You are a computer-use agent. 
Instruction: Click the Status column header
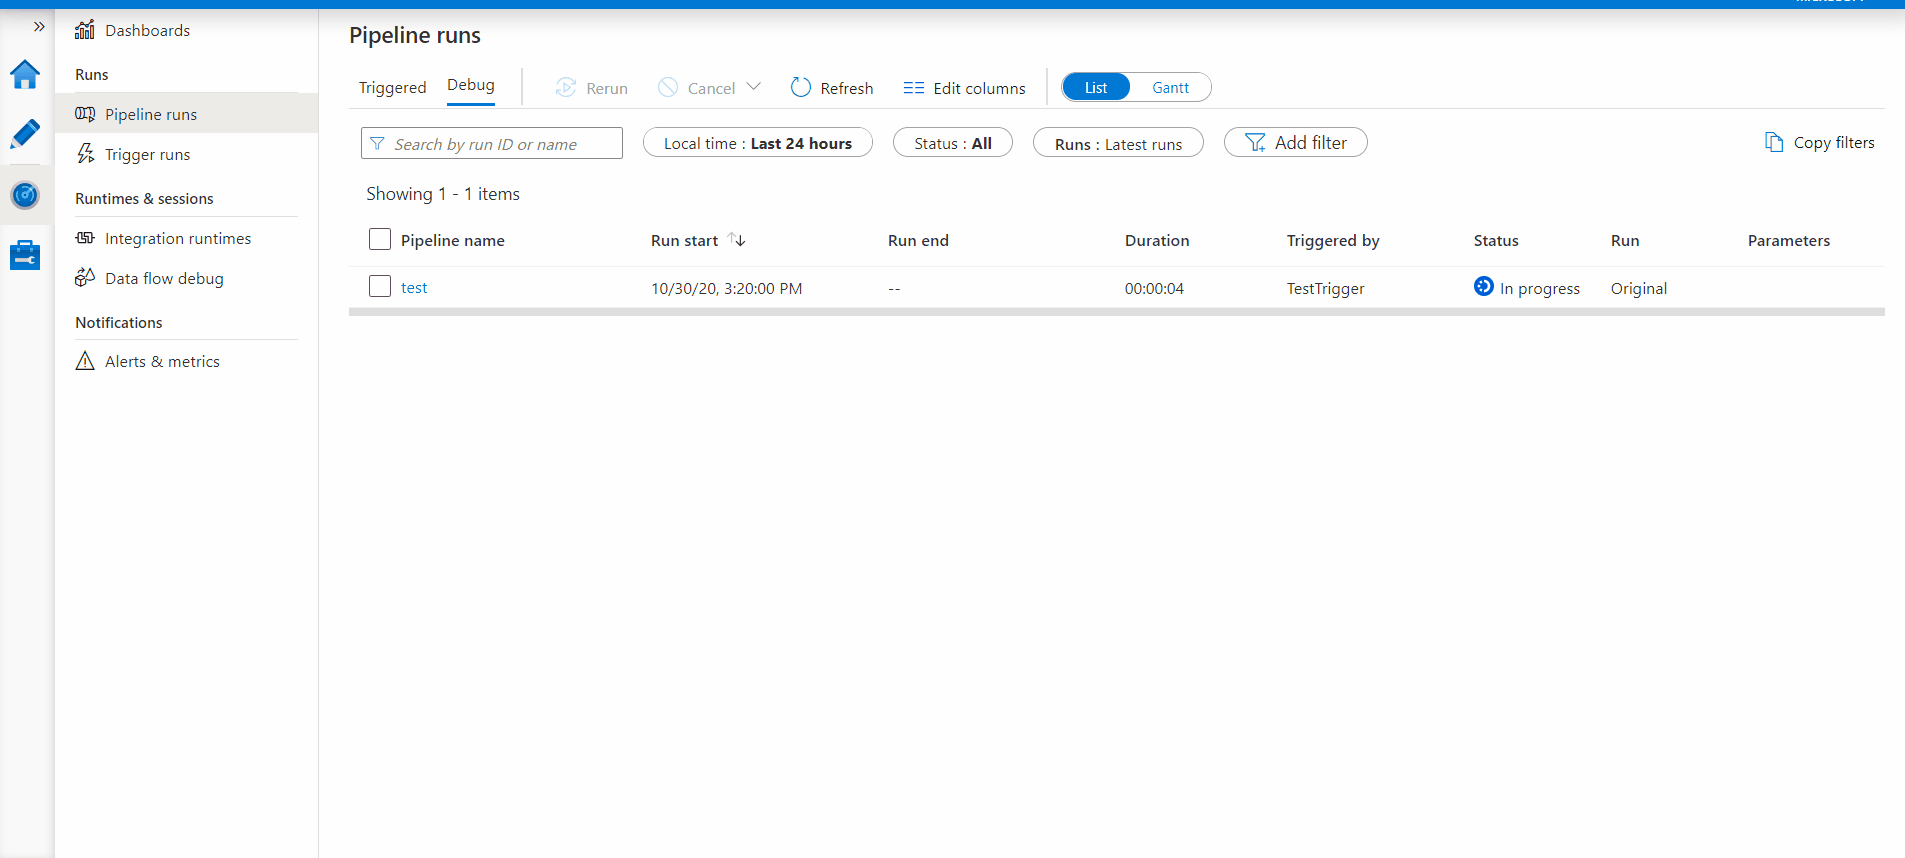[1496, 240]
